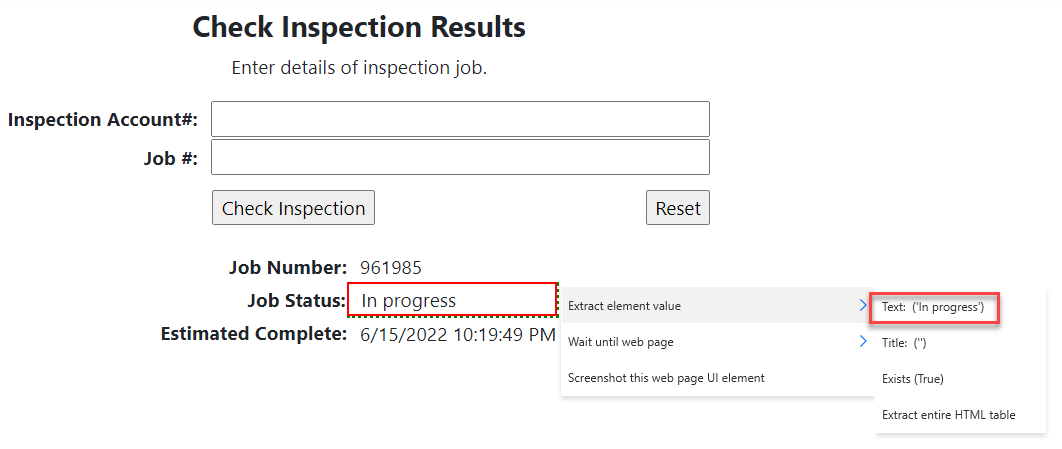Pick the Text: ('In progress') option
Screen dimensions: 1062x449
[x=933, y=307]
